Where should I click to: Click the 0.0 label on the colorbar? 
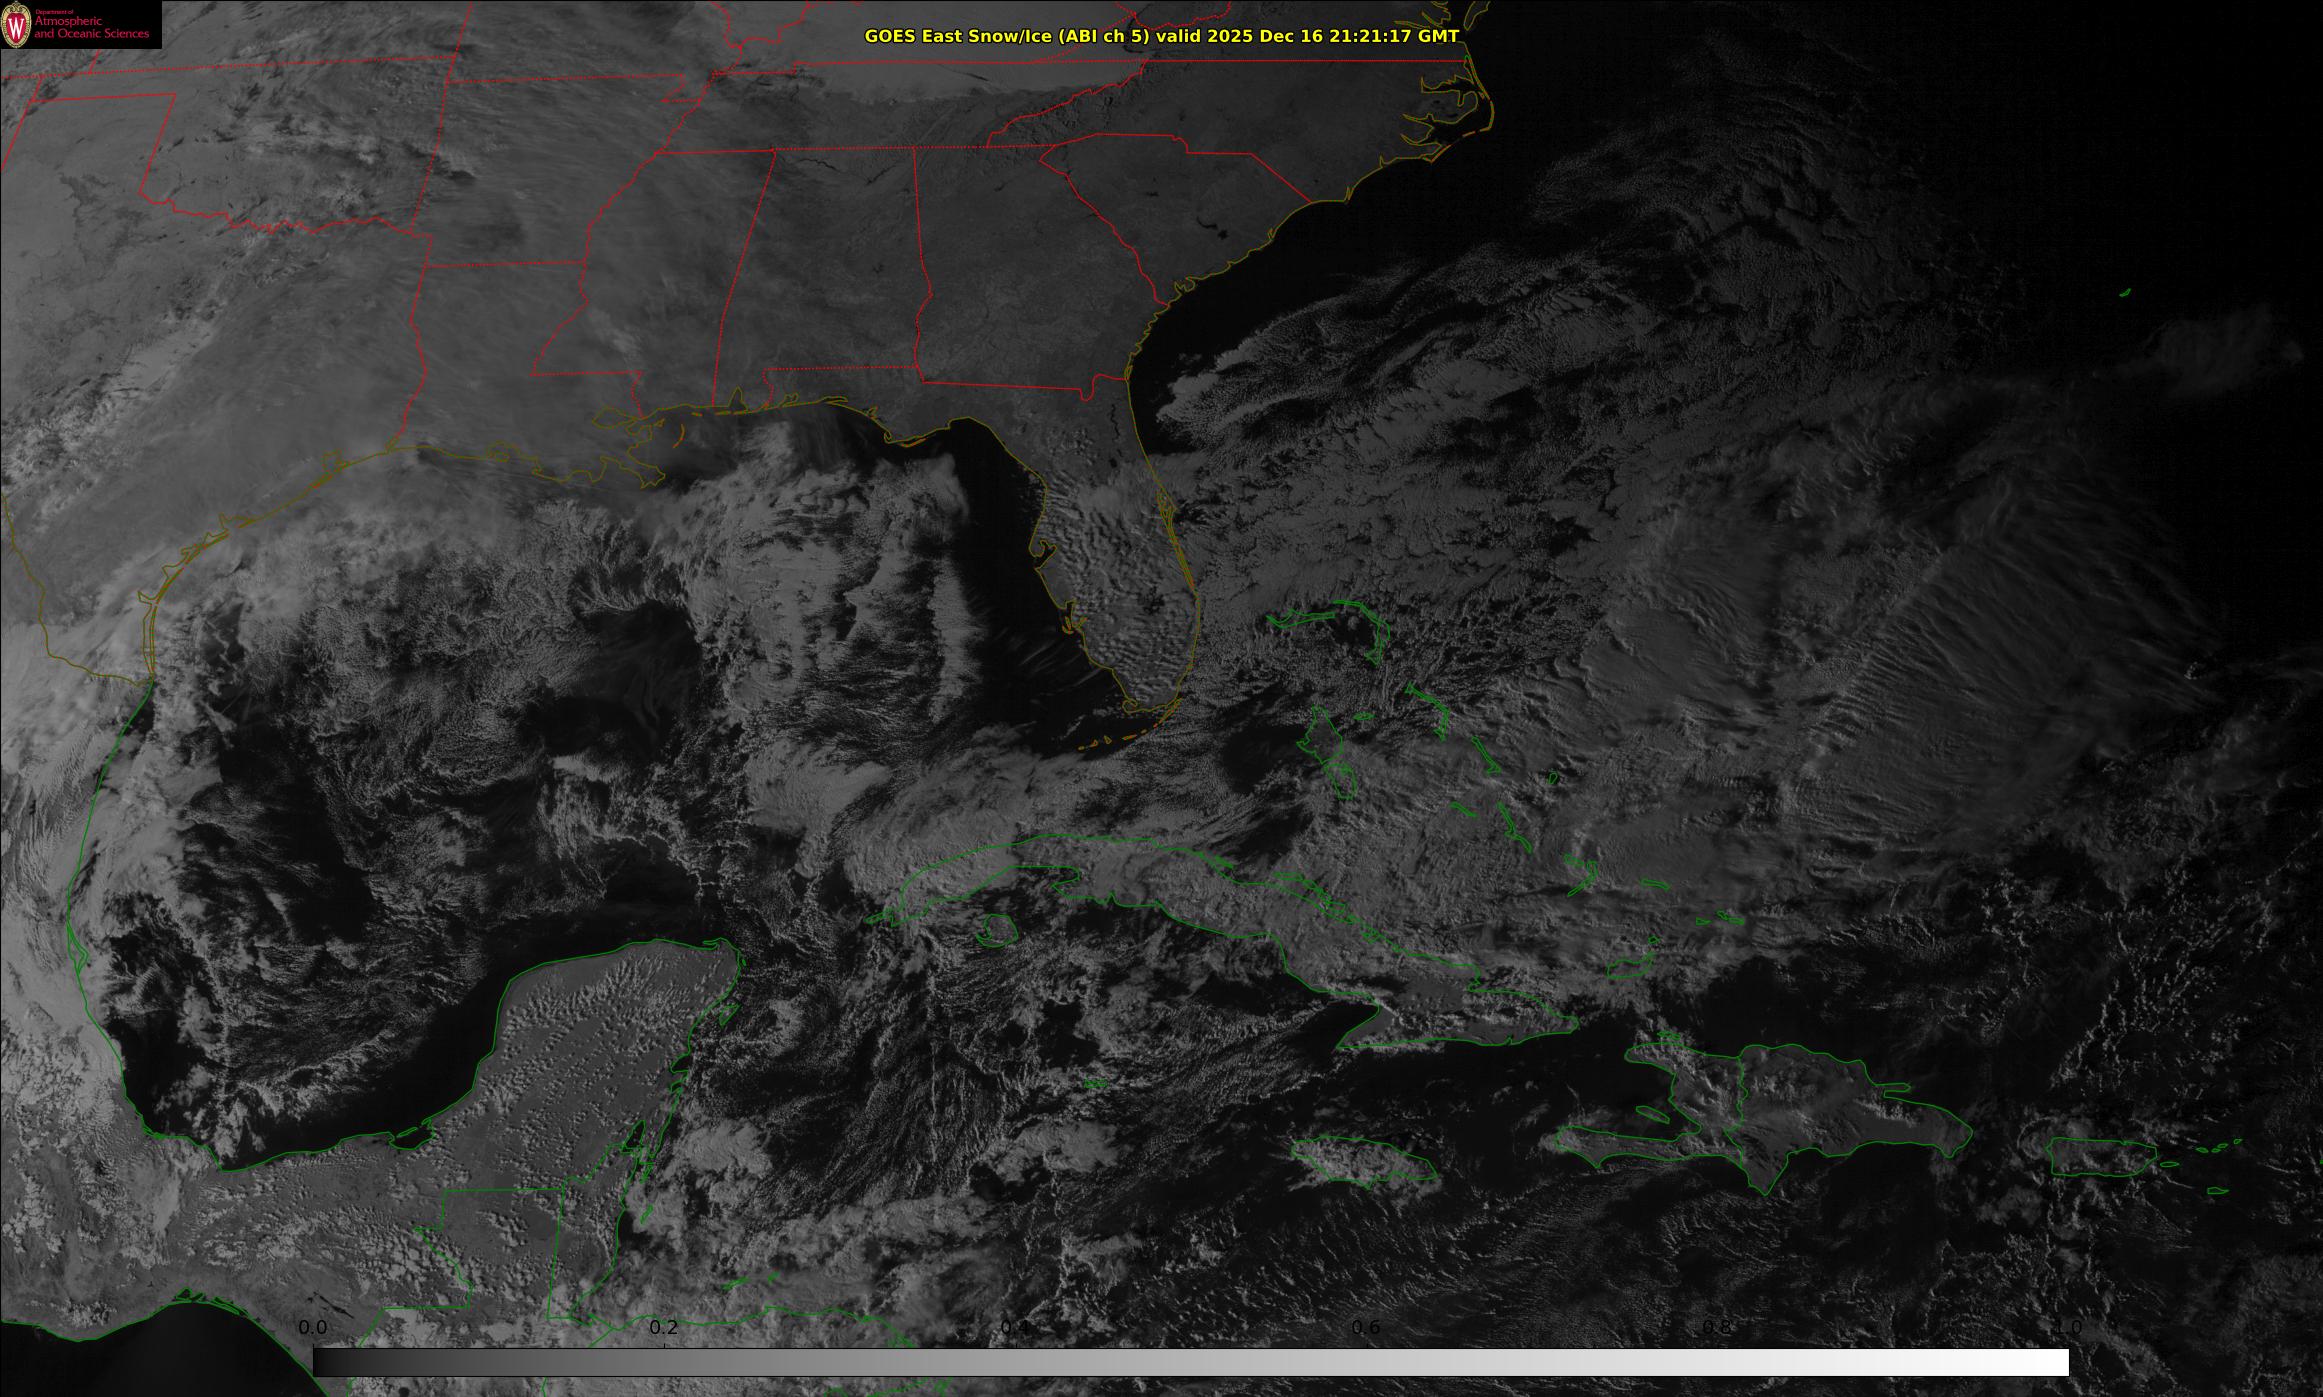pos(313,1328)
